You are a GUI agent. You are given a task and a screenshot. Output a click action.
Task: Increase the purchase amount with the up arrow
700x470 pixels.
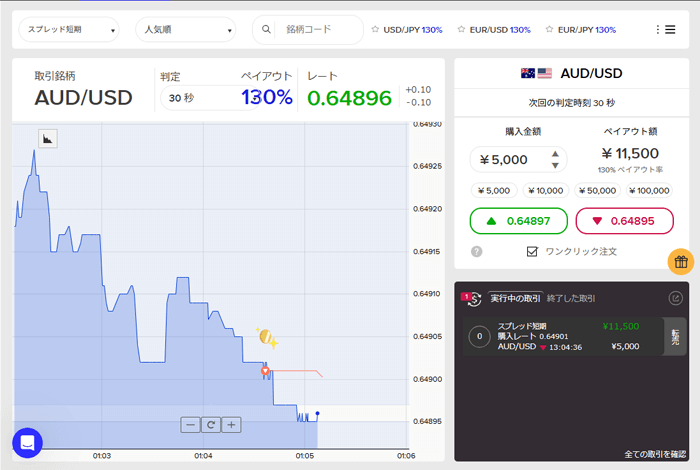point(555,154)
